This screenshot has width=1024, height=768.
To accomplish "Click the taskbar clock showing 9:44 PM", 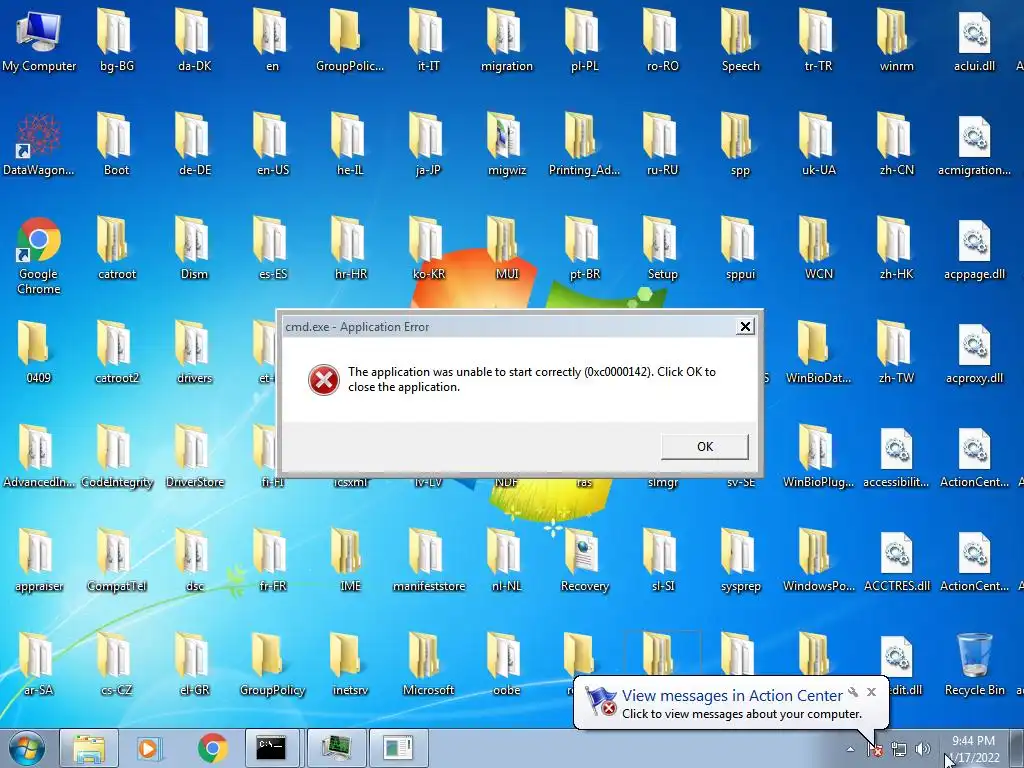I will 974,749.
